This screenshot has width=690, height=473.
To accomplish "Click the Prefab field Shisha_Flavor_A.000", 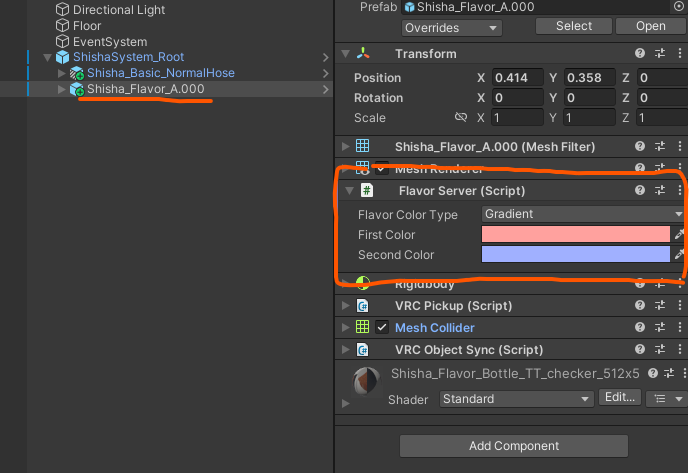I will [536, 7].
